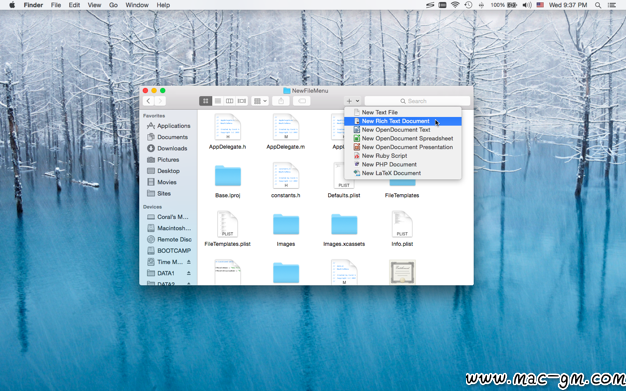
Task: Eject the DATA1 volume
Action: (188, 273)
